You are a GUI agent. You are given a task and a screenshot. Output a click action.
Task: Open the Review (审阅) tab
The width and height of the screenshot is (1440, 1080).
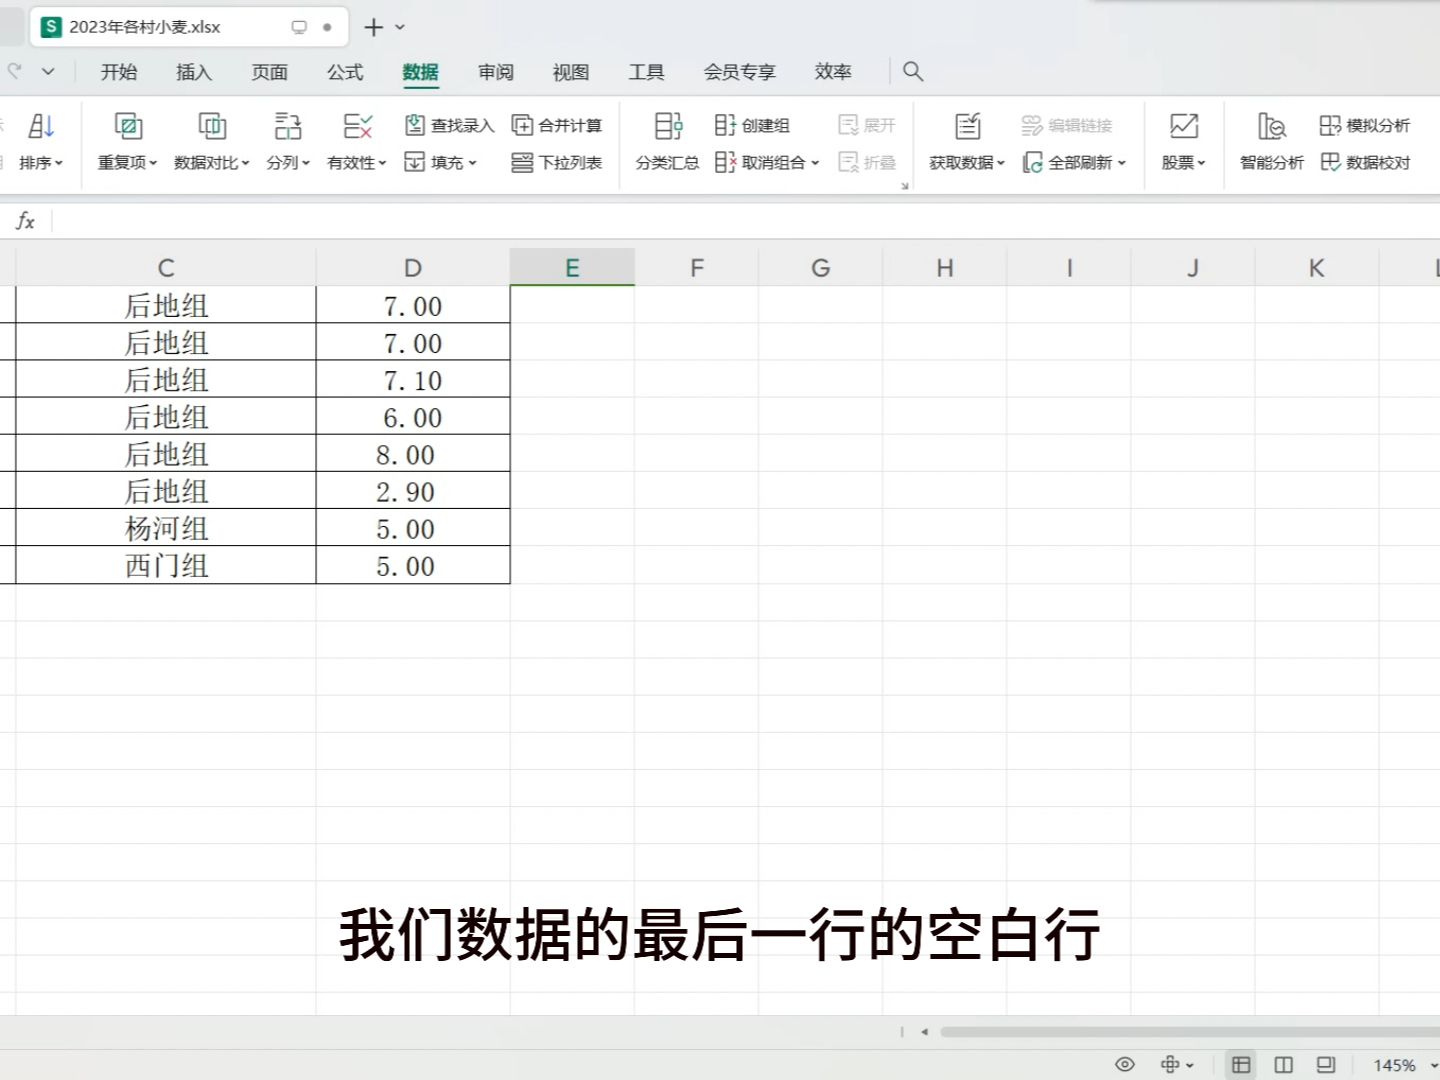coord(495,71)
